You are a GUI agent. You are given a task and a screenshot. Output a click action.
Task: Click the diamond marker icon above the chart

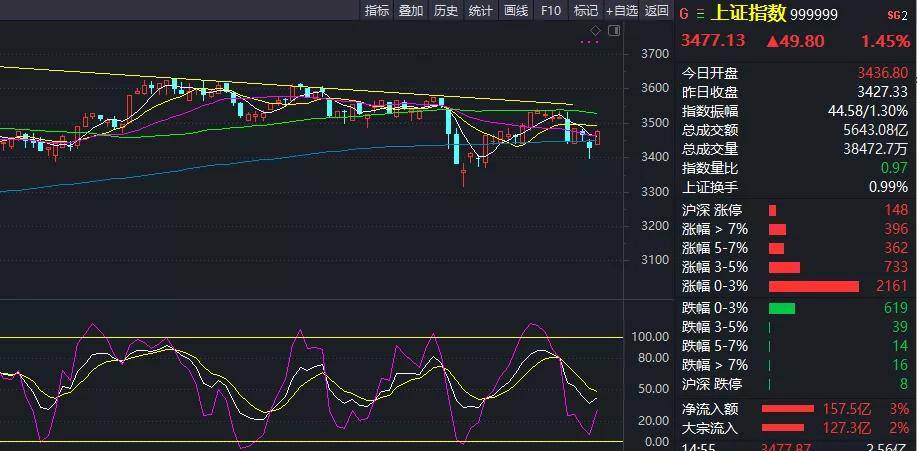pyautogui.click(x=596, y=31)
